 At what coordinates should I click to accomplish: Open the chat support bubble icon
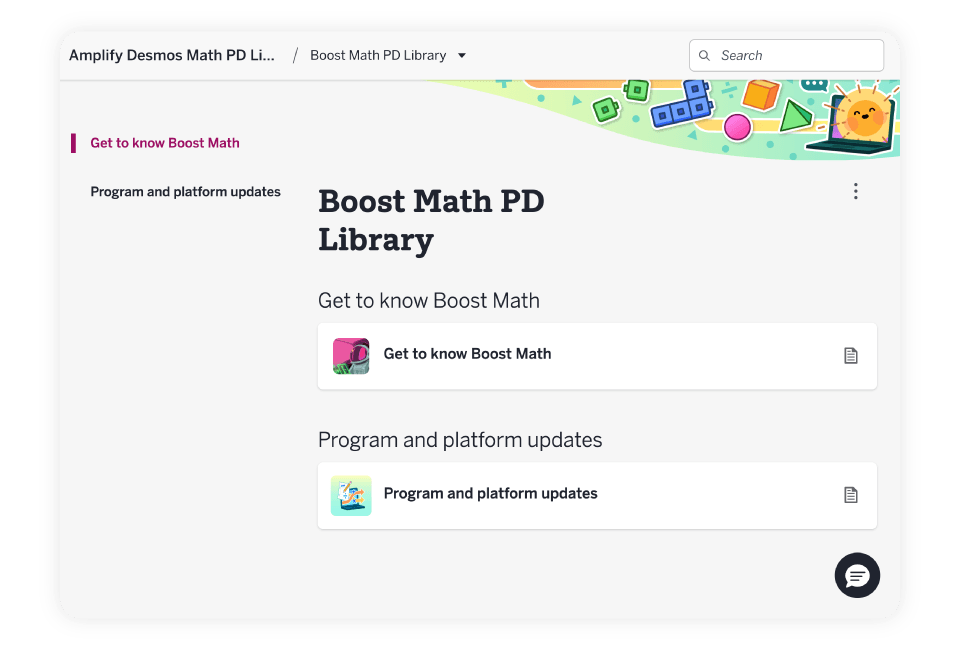857,575
